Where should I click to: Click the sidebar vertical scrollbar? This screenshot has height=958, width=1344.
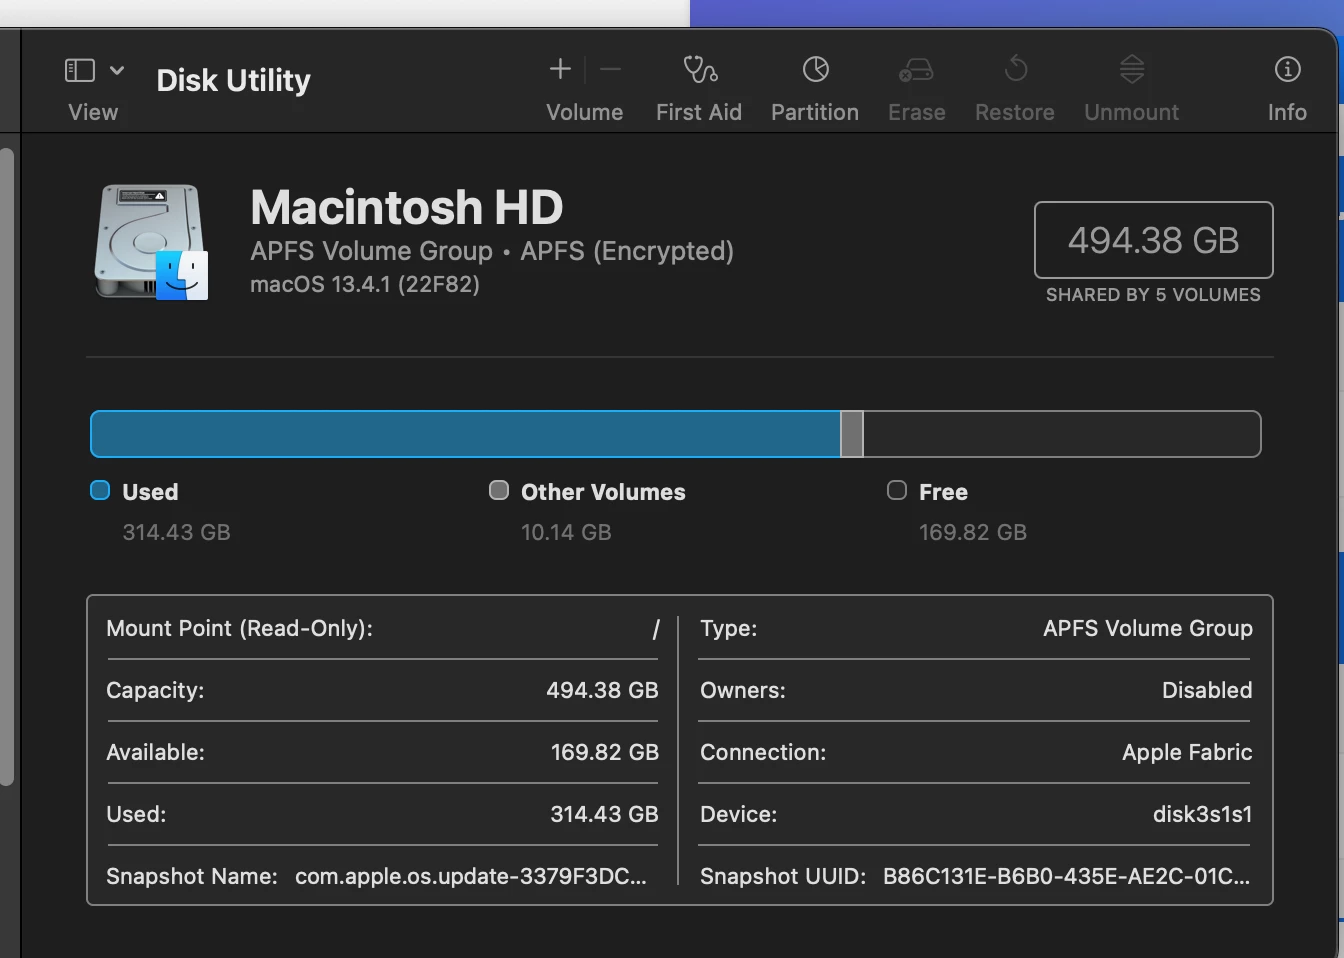click(x=6, y=466)
